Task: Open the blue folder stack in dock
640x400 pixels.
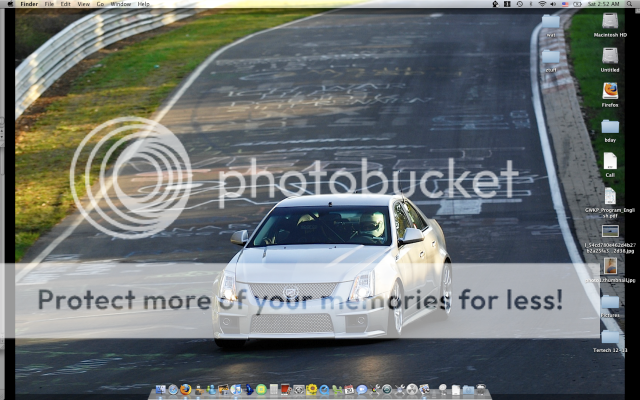Action: [468, 390]
